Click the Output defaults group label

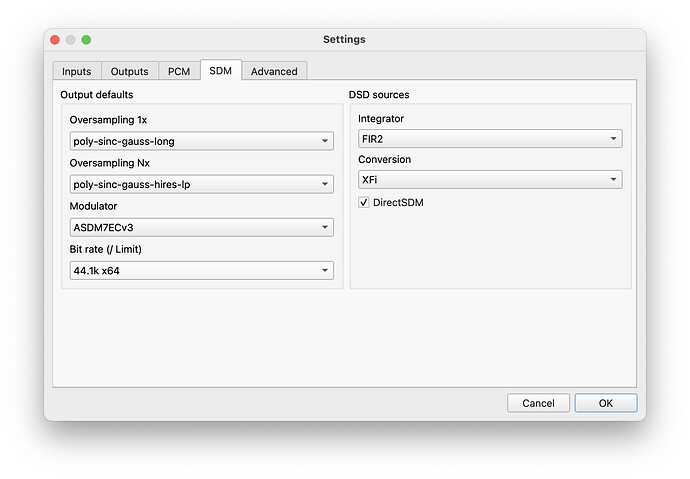(x=97, y=95)
